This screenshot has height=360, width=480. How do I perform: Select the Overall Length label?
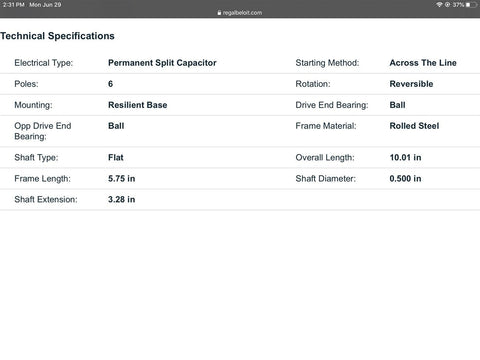325,157
